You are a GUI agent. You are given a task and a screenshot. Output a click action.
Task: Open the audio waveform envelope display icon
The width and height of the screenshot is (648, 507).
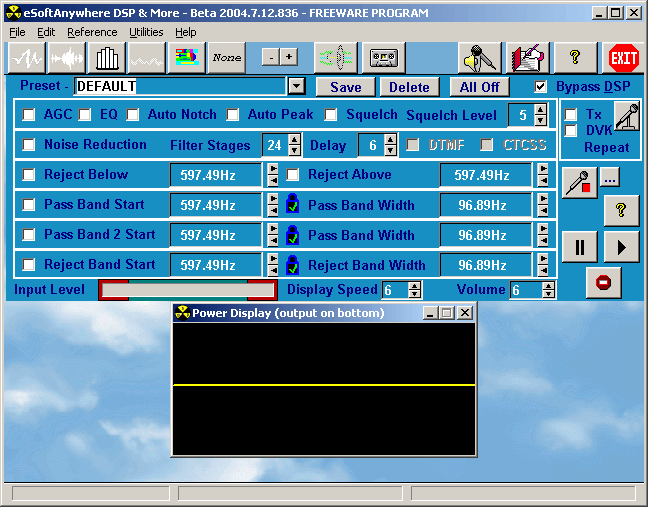(x=67, y=58)
